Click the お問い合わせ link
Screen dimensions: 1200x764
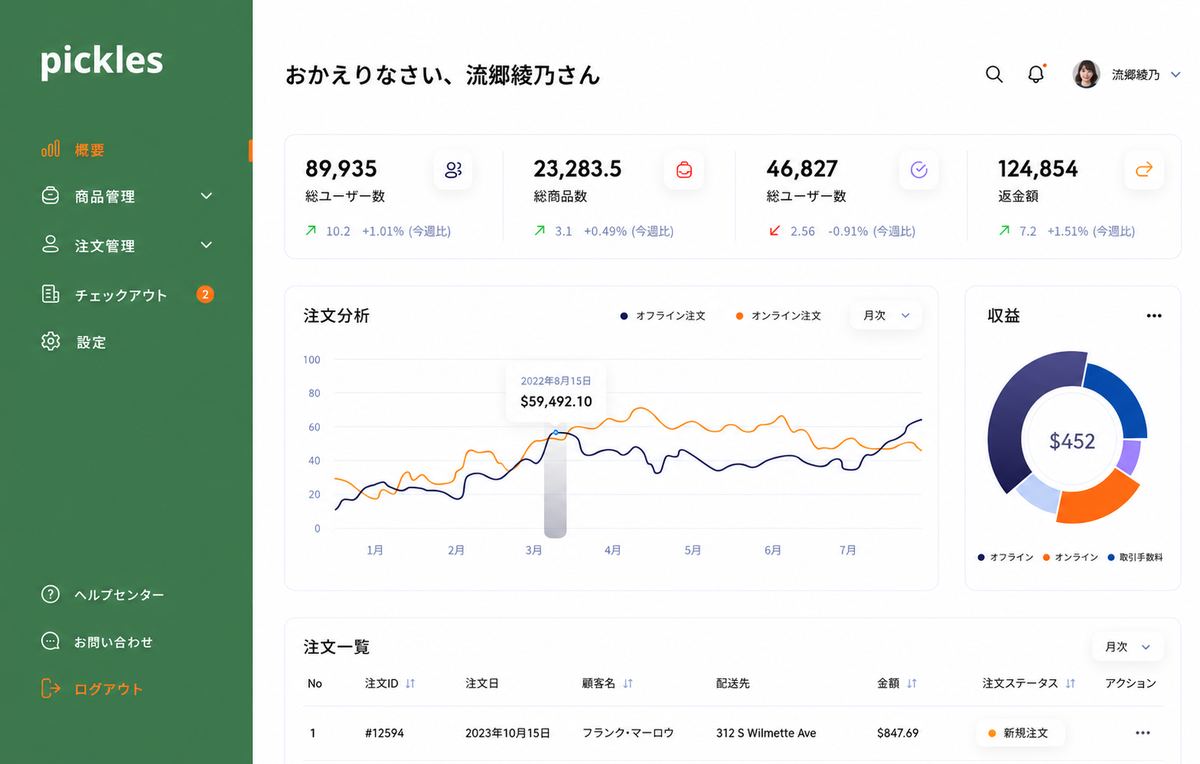point(113,642)
